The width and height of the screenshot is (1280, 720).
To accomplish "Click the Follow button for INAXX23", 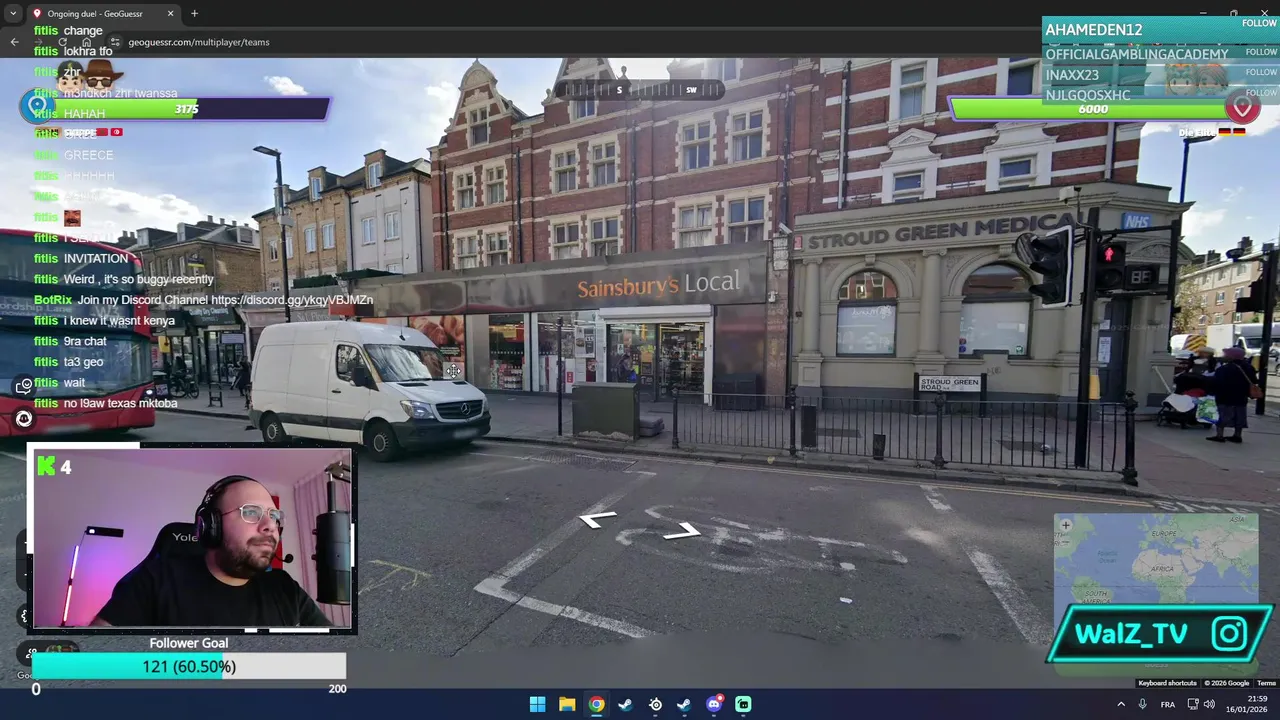I will coord(1261,72).
